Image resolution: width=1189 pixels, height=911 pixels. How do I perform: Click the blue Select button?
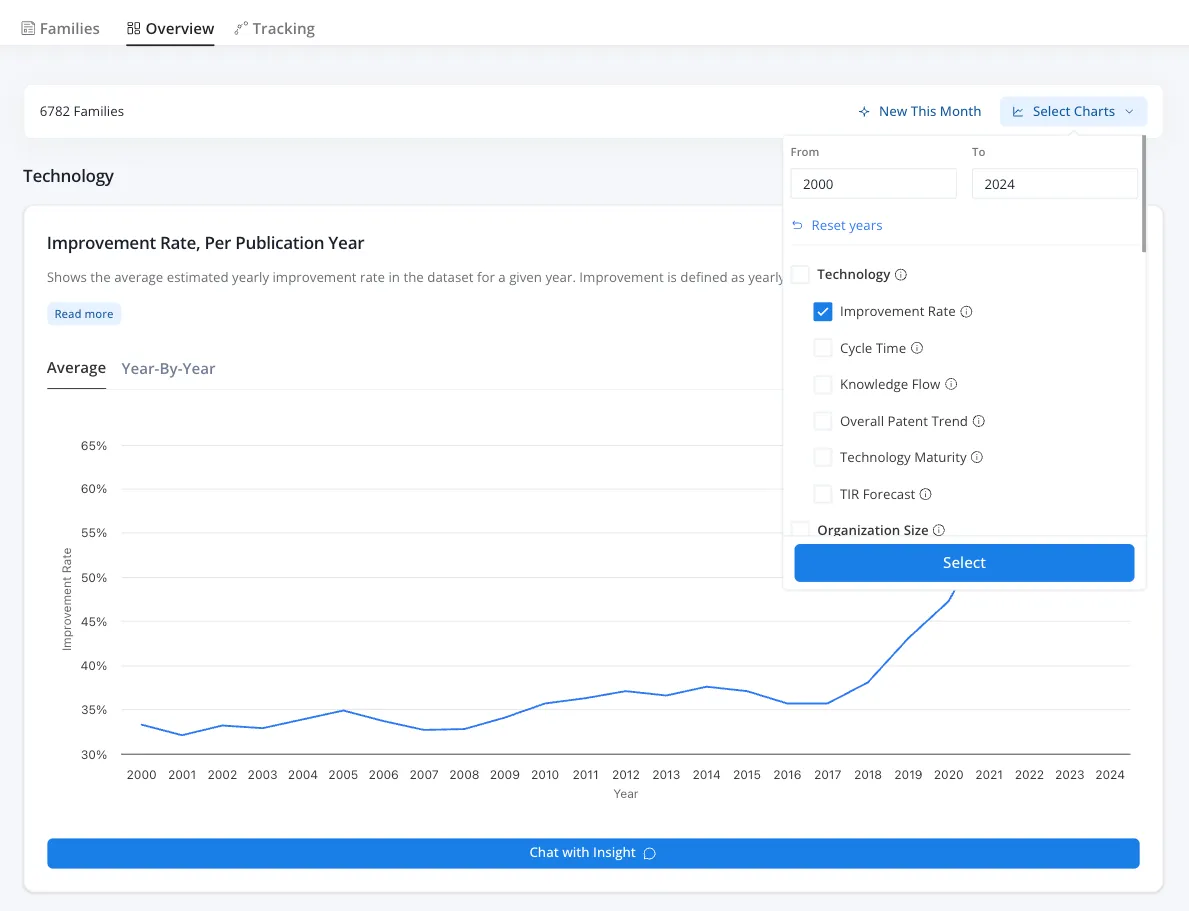(x=964, y=563)
